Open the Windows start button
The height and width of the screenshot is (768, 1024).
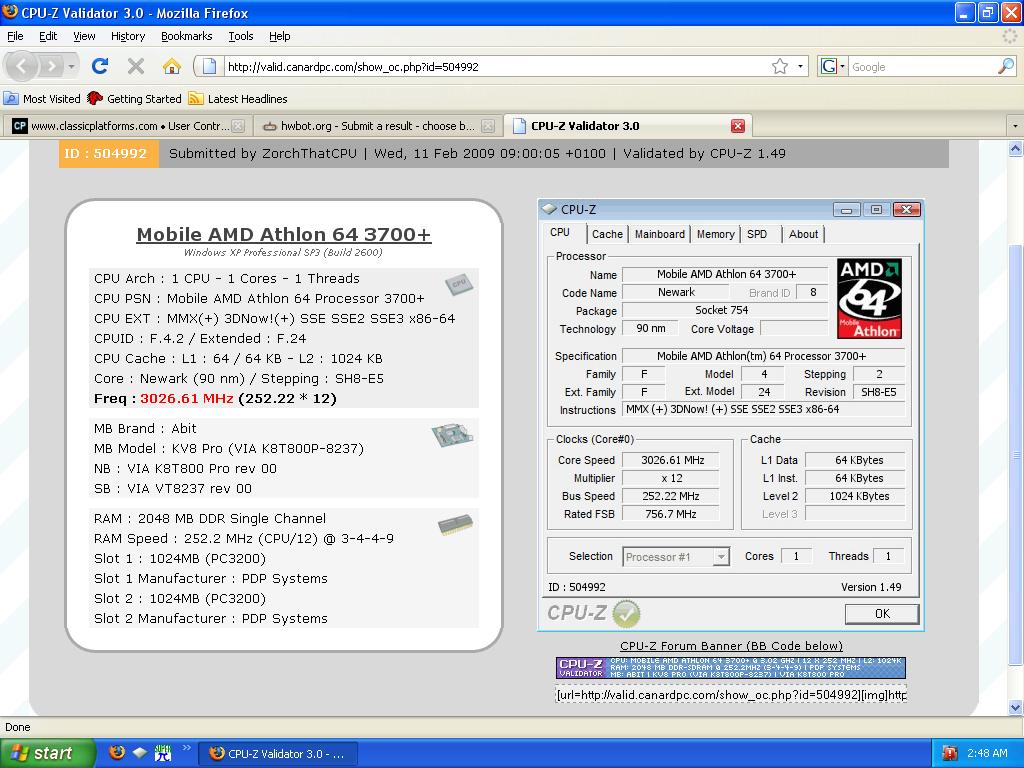point(47,753)
